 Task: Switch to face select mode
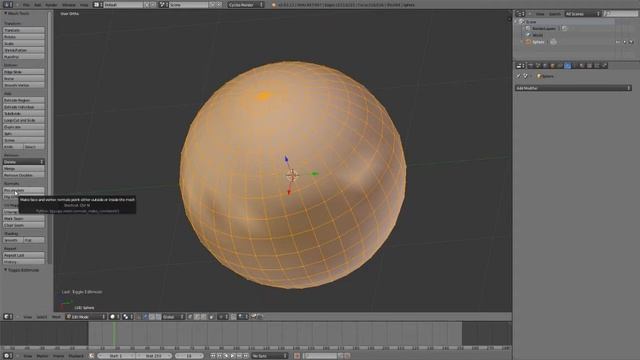click(203, 317)
